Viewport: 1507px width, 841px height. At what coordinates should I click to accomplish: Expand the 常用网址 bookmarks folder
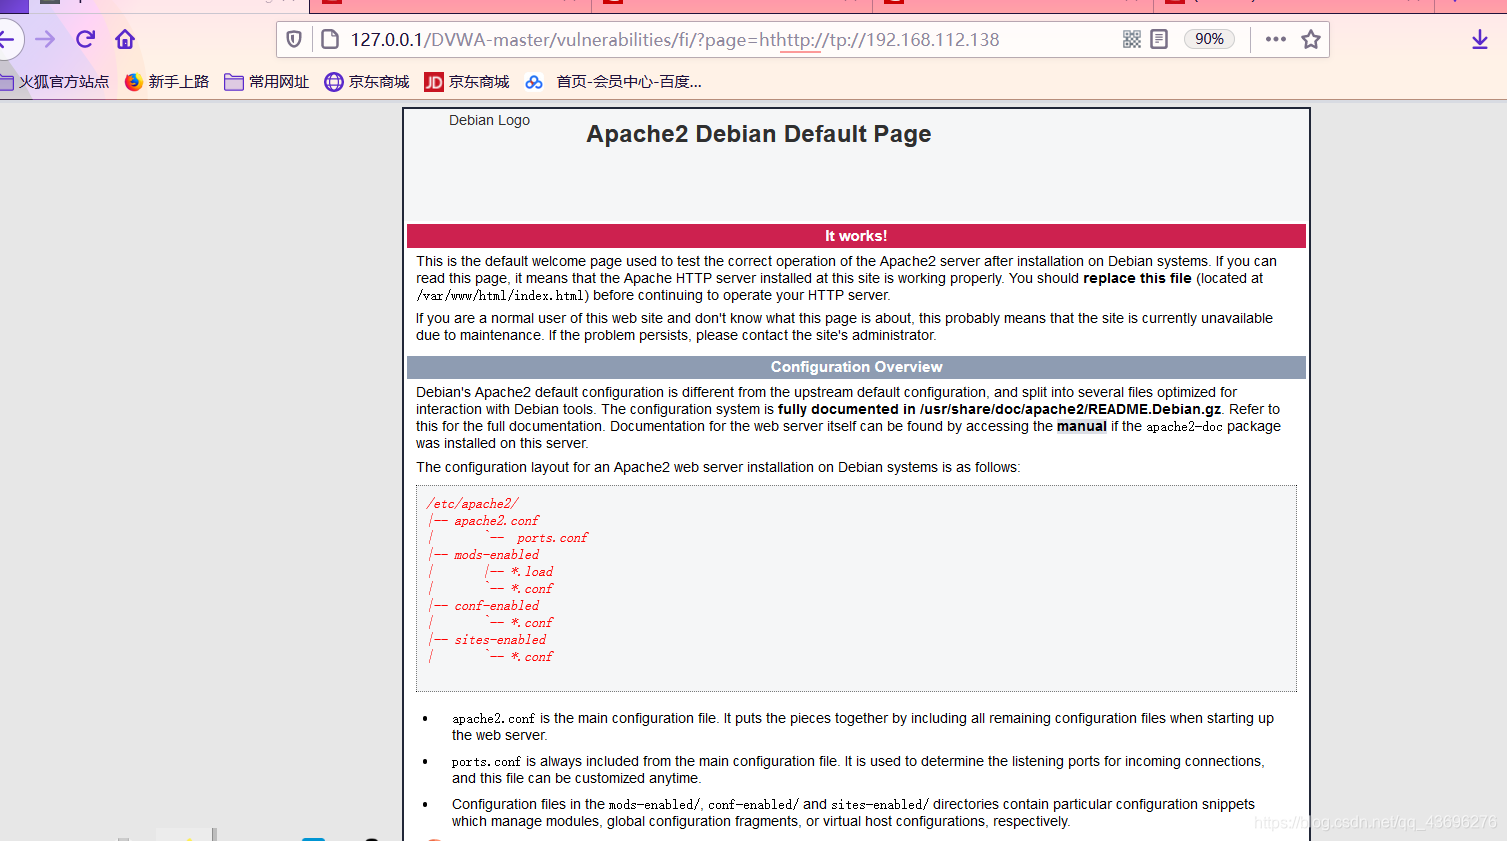(x=267, y=82)
